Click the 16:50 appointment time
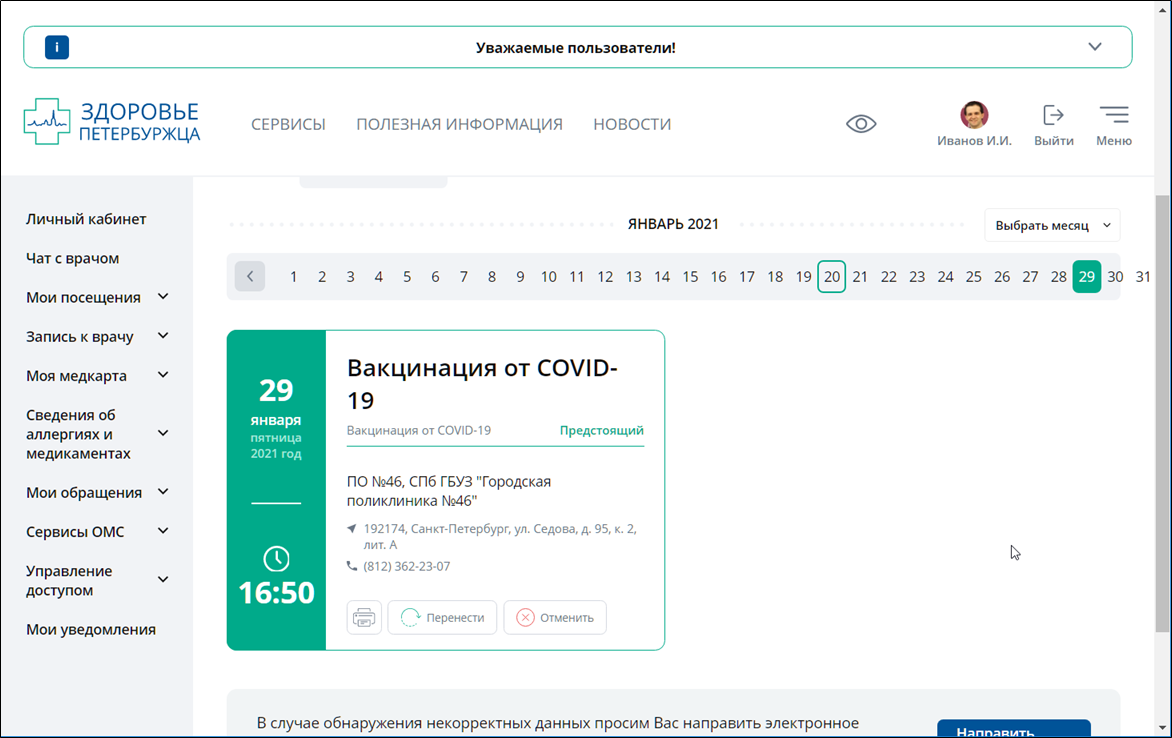1172x738 pixels. 277,593
